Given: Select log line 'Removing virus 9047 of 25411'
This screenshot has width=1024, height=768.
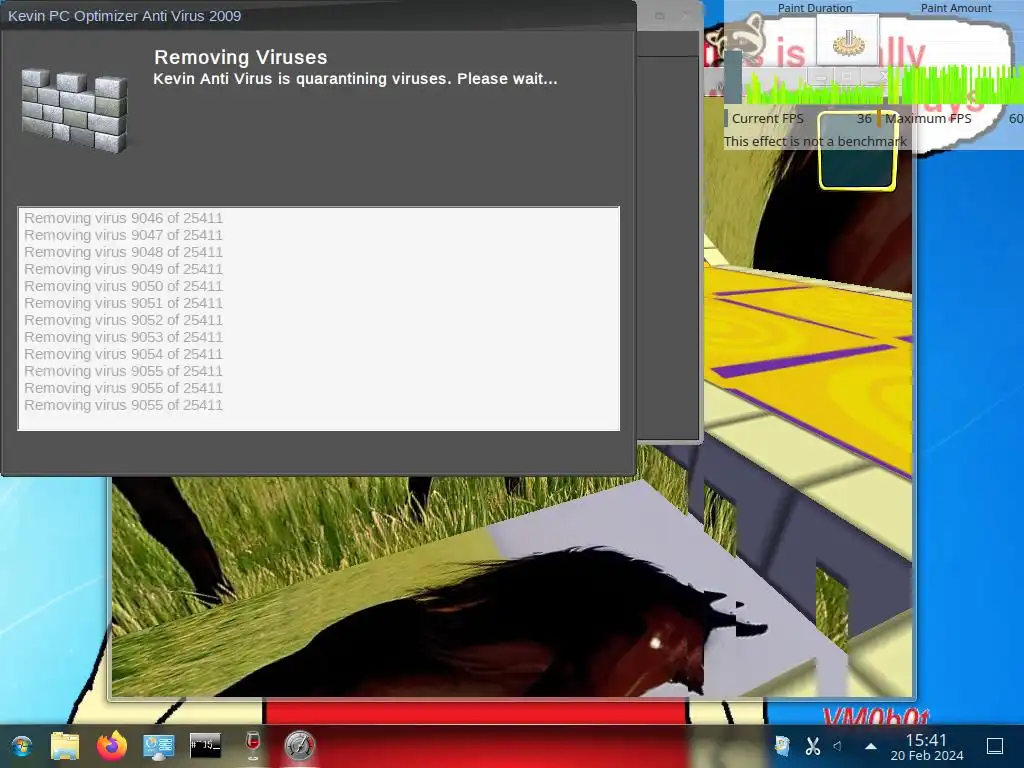Looking at the screenshot, I should pos(123,235).
